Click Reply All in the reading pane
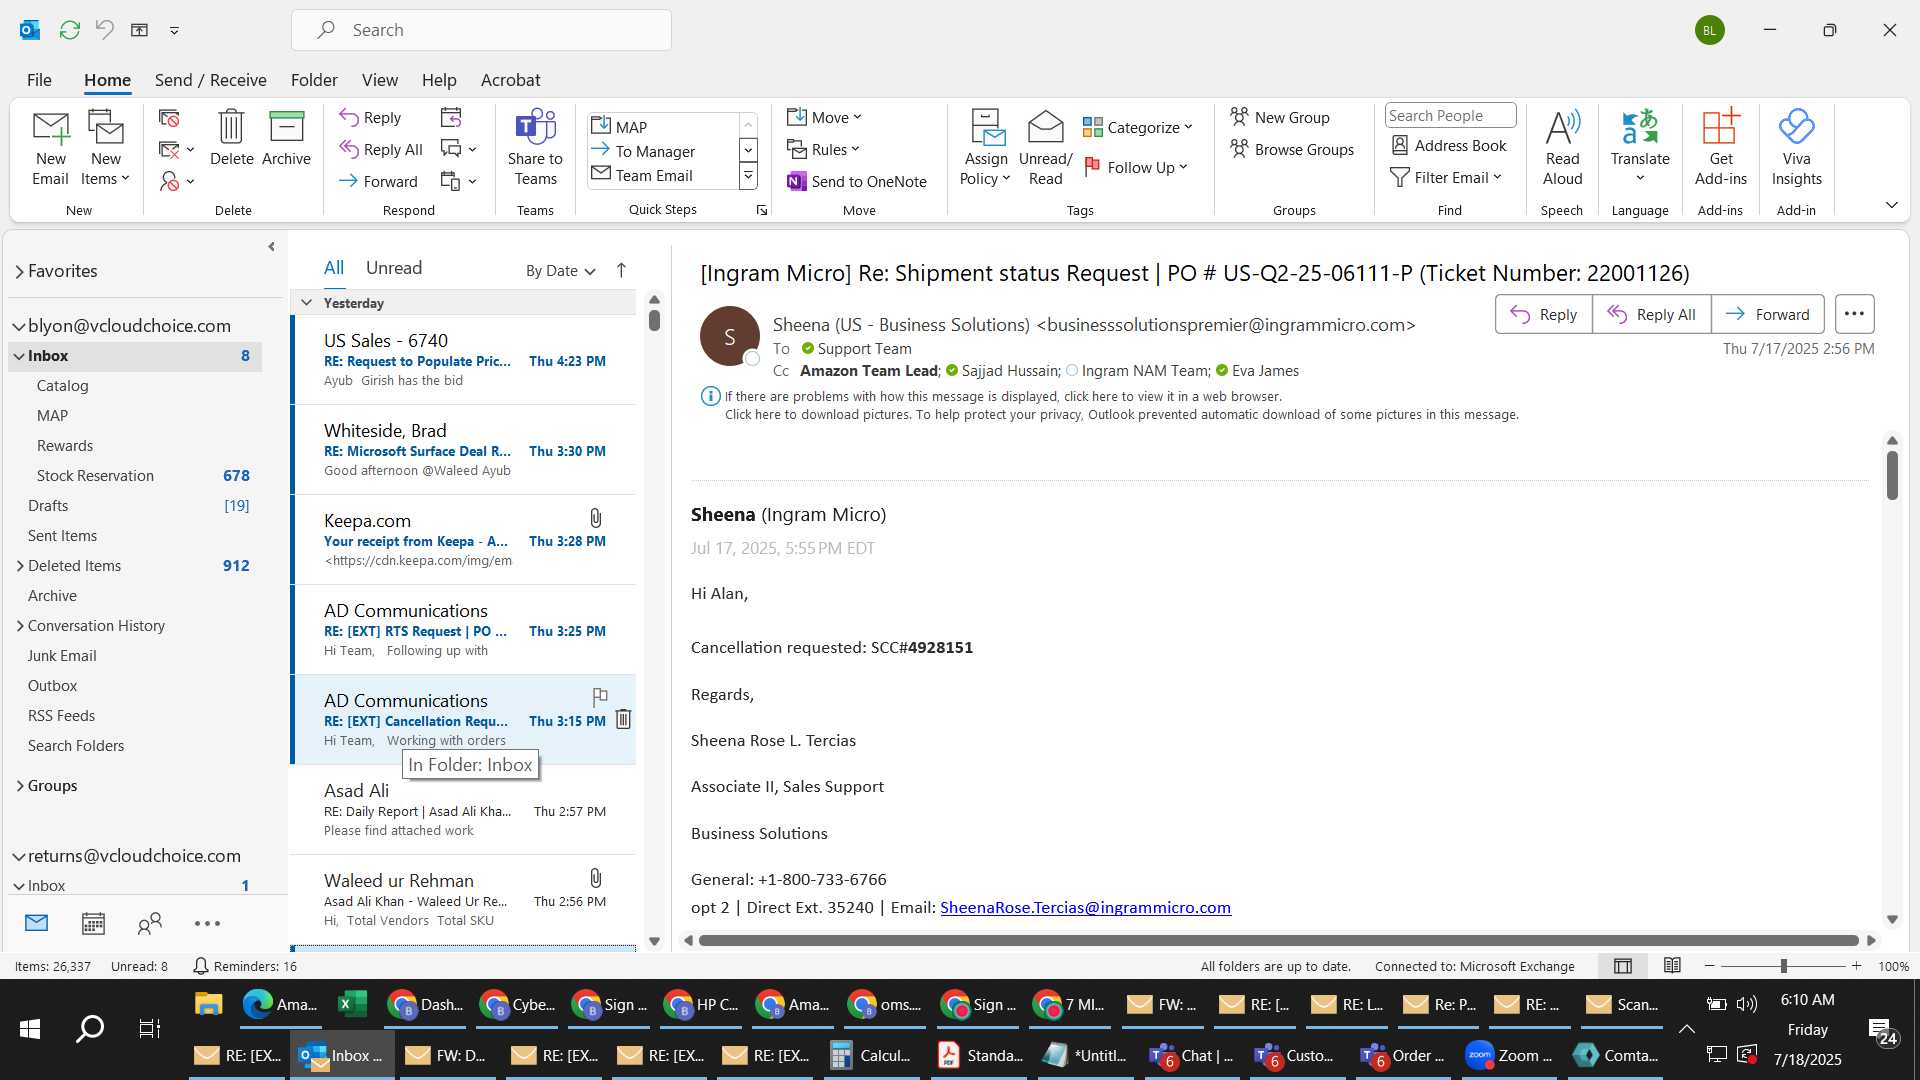 coord(1651,314)
